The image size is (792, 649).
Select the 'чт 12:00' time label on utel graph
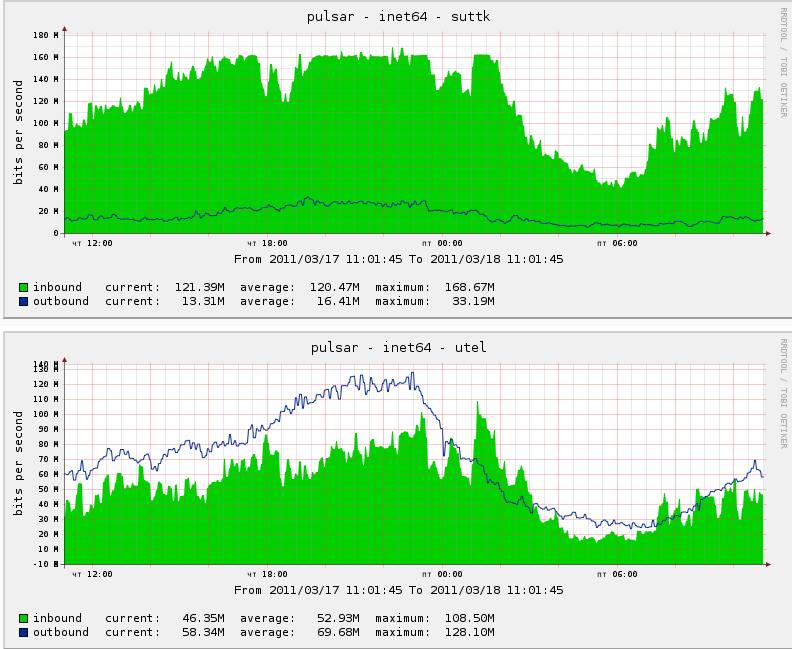(92, 574)
